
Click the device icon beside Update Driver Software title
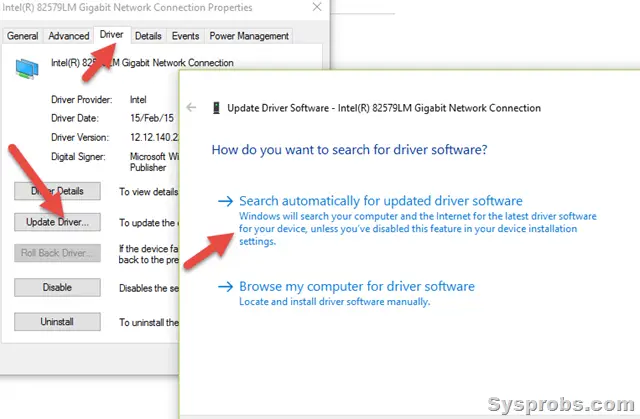pyautogui.click(x=216, y=108)
